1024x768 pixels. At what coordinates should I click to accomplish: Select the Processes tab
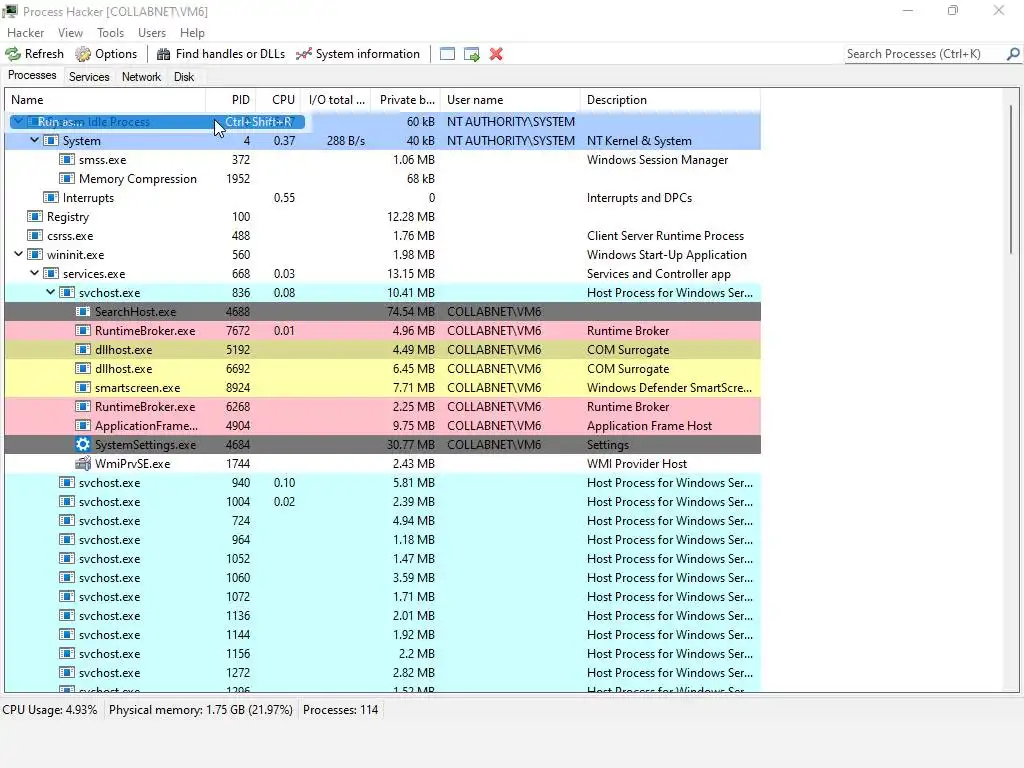pyautogui.click(x=32, y=76)
